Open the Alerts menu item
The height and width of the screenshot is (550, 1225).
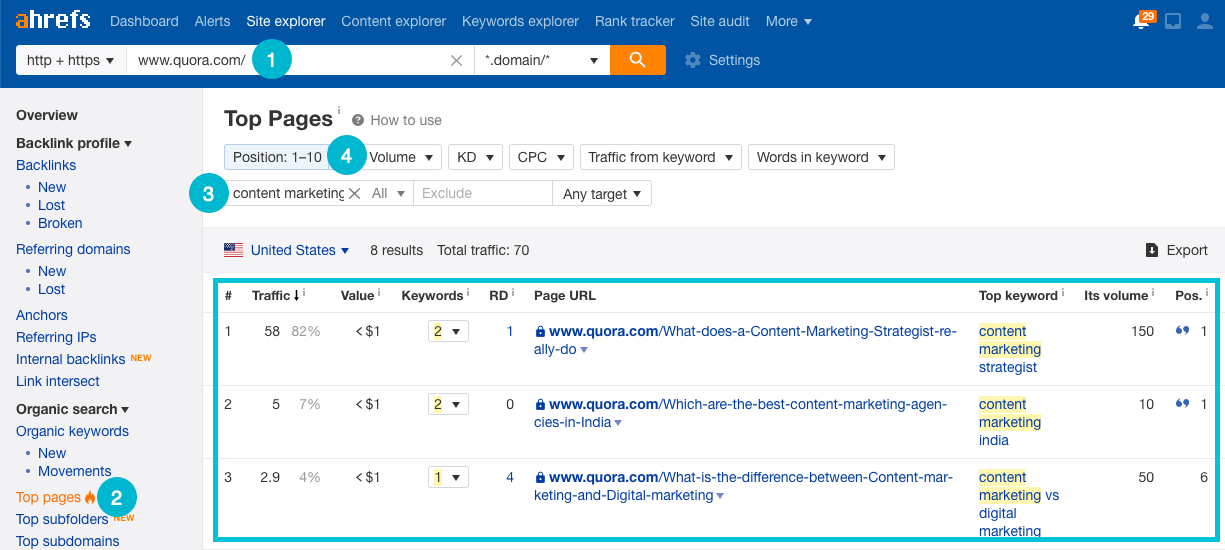[213, 21]
